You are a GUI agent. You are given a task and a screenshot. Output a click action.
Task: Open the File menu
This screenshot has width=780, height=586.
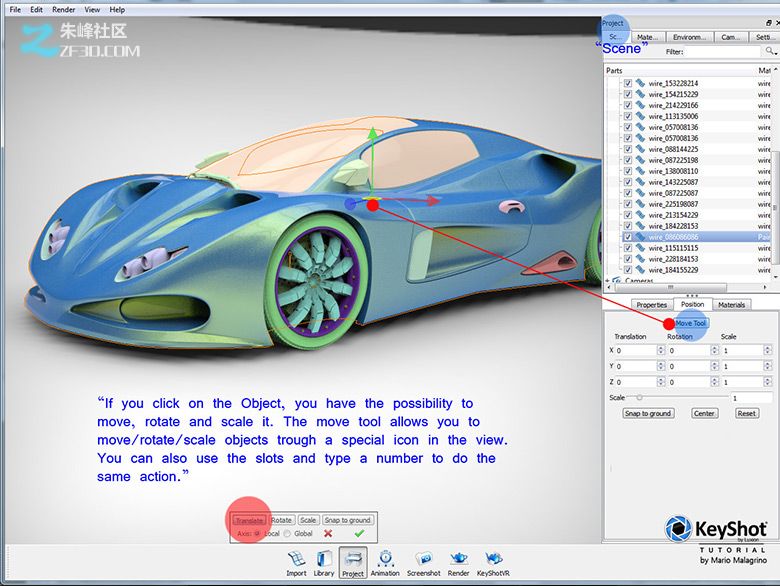tap(15, 9)
